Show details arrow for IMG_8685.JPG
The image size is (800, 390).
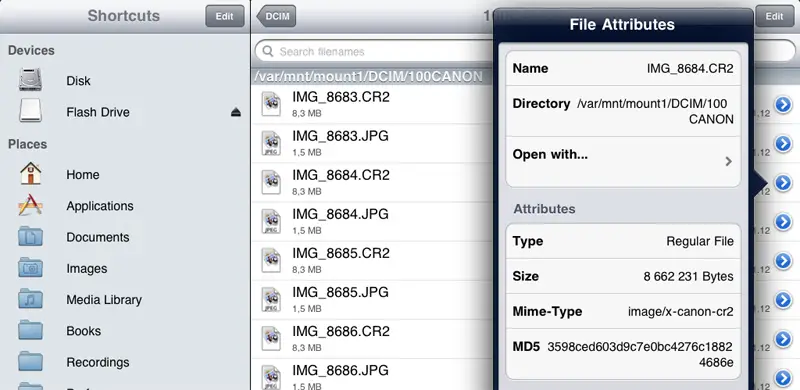pyautogui.click(x=783, y=300)
